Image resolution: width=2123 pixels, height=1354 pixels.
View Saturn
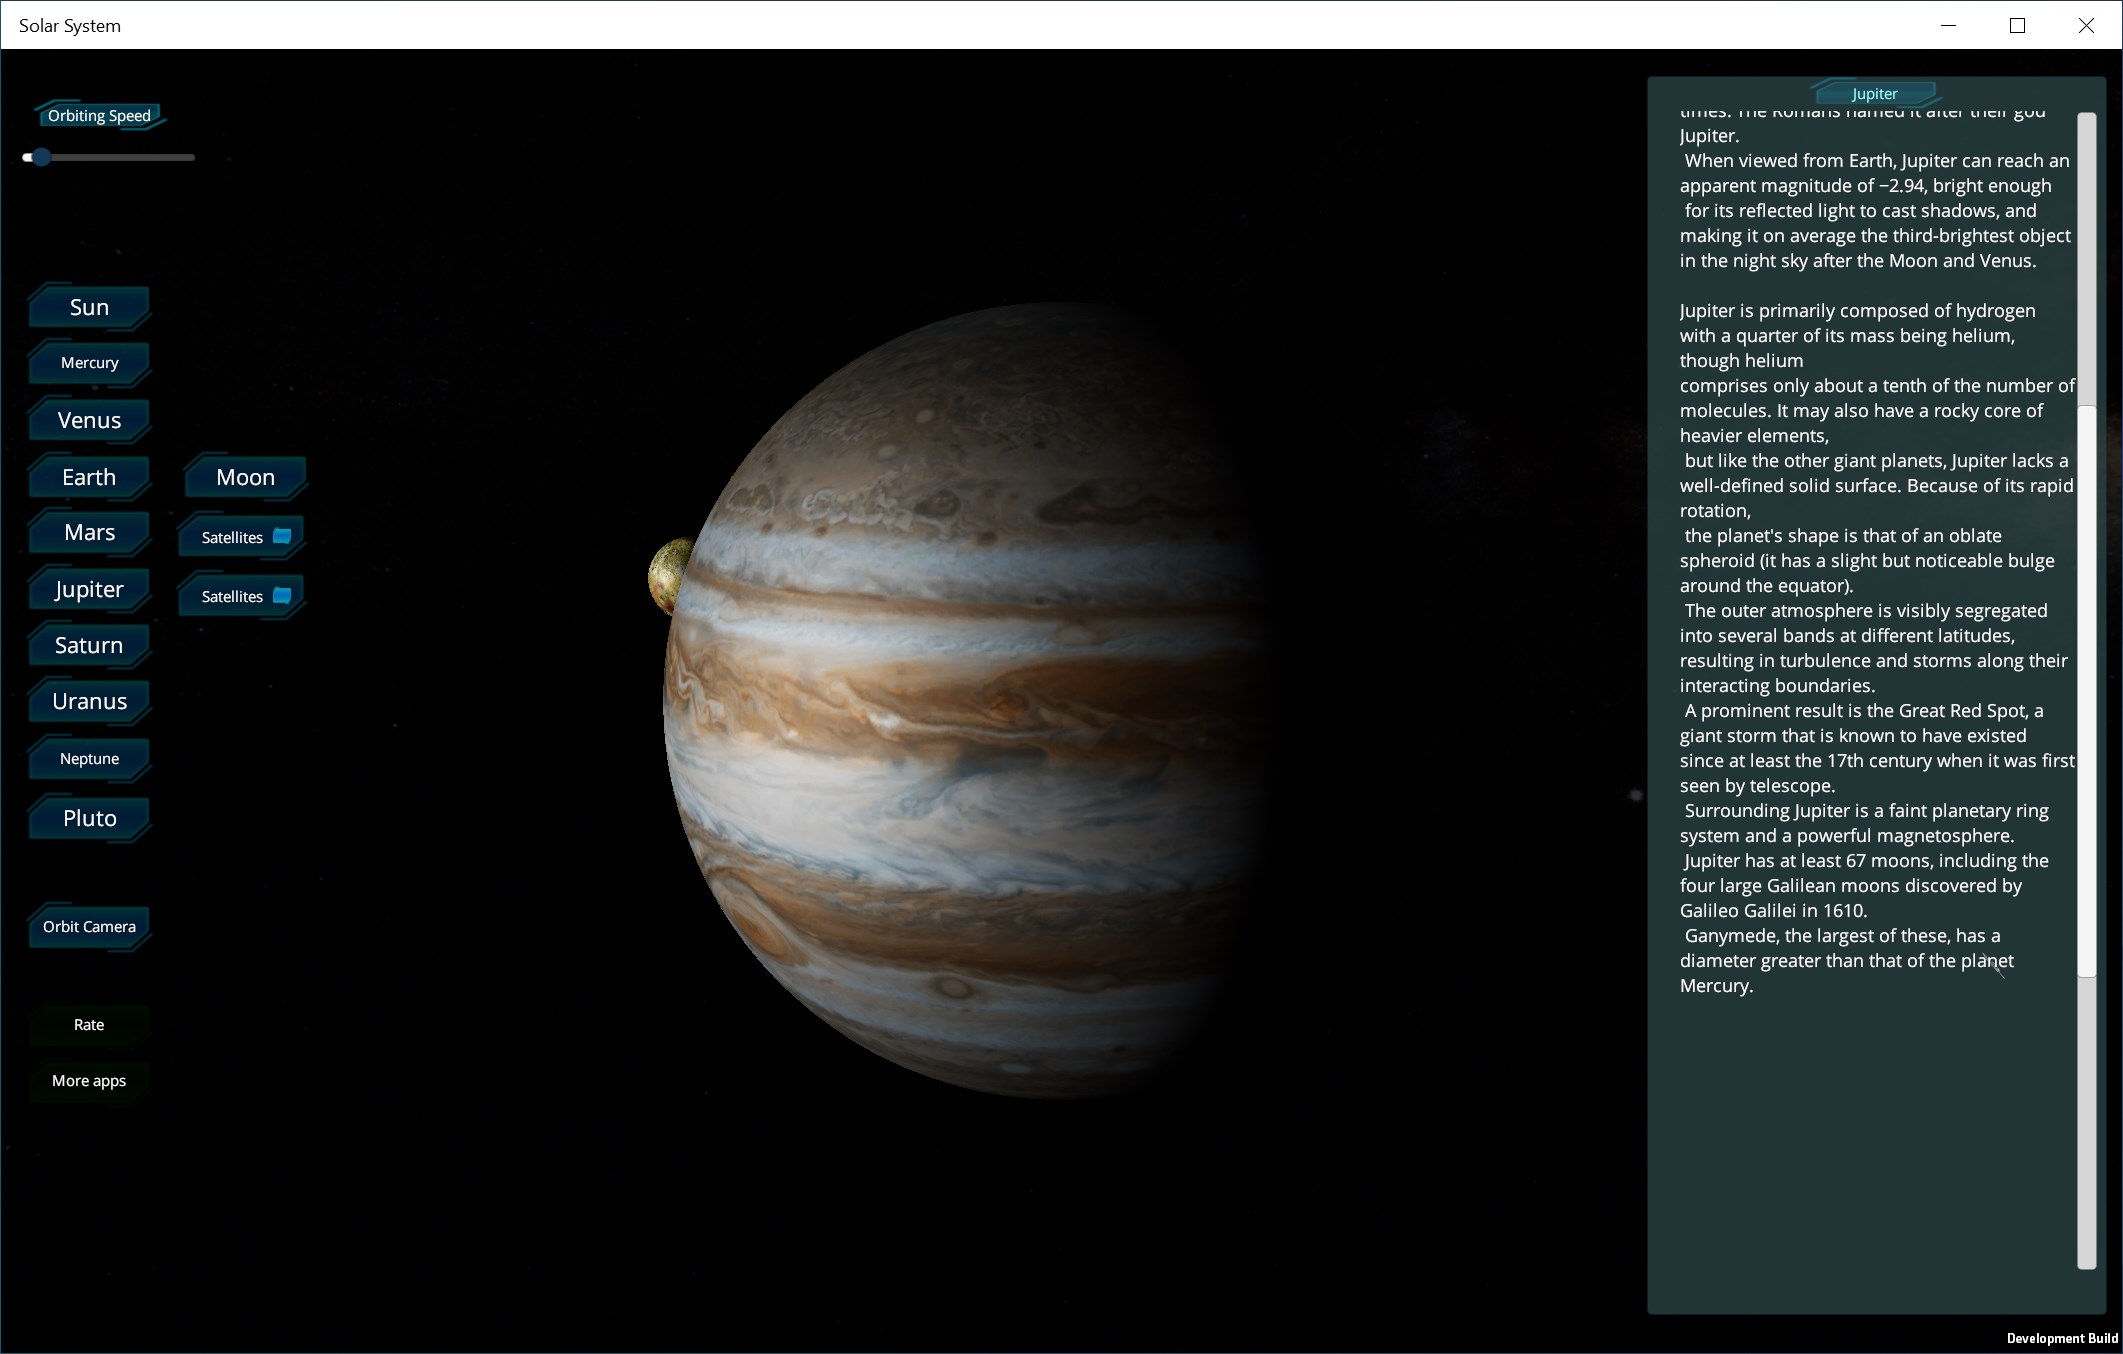coord(88,645)
